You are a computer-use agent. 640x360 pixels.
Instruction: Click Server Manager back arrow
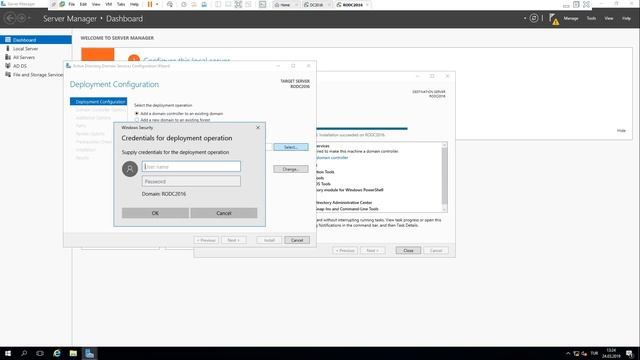click(10, 18)
